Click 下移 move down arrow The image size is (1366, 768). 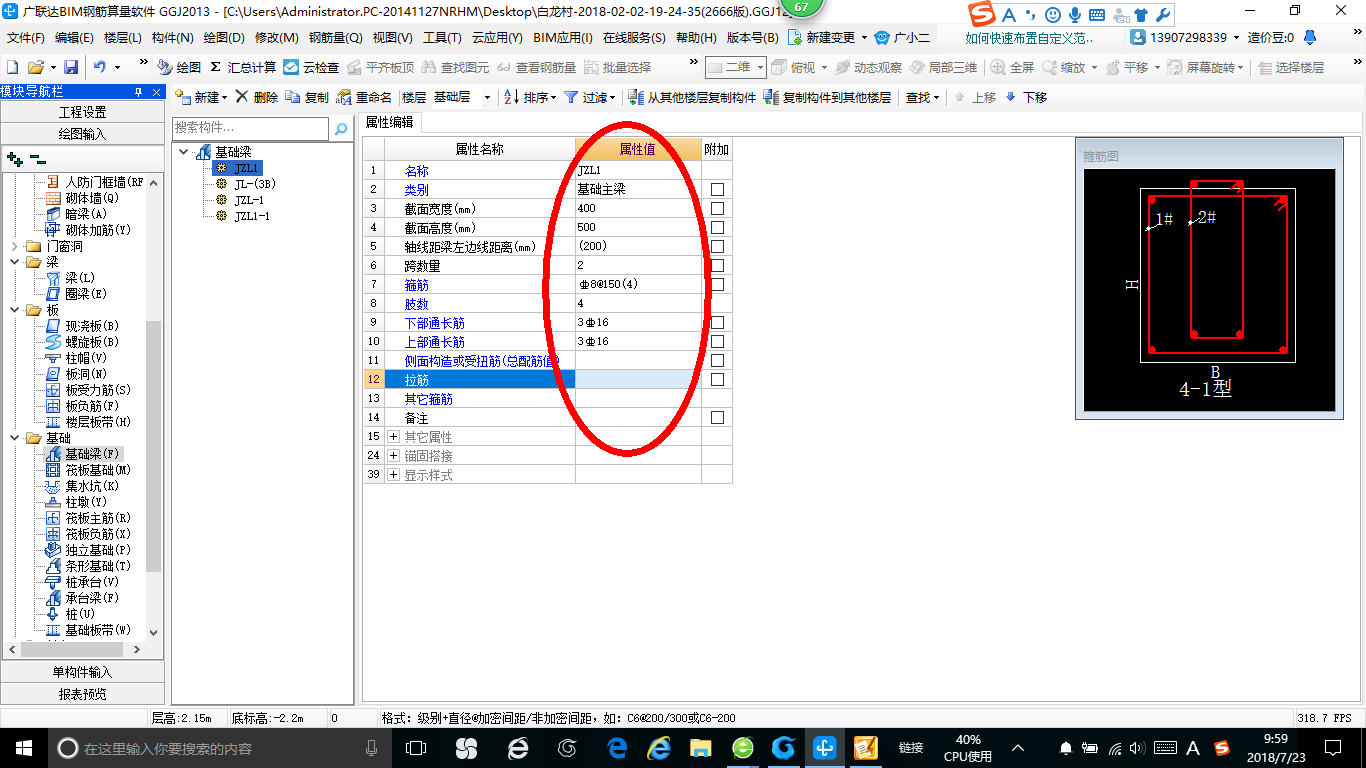pos(1026,97)
